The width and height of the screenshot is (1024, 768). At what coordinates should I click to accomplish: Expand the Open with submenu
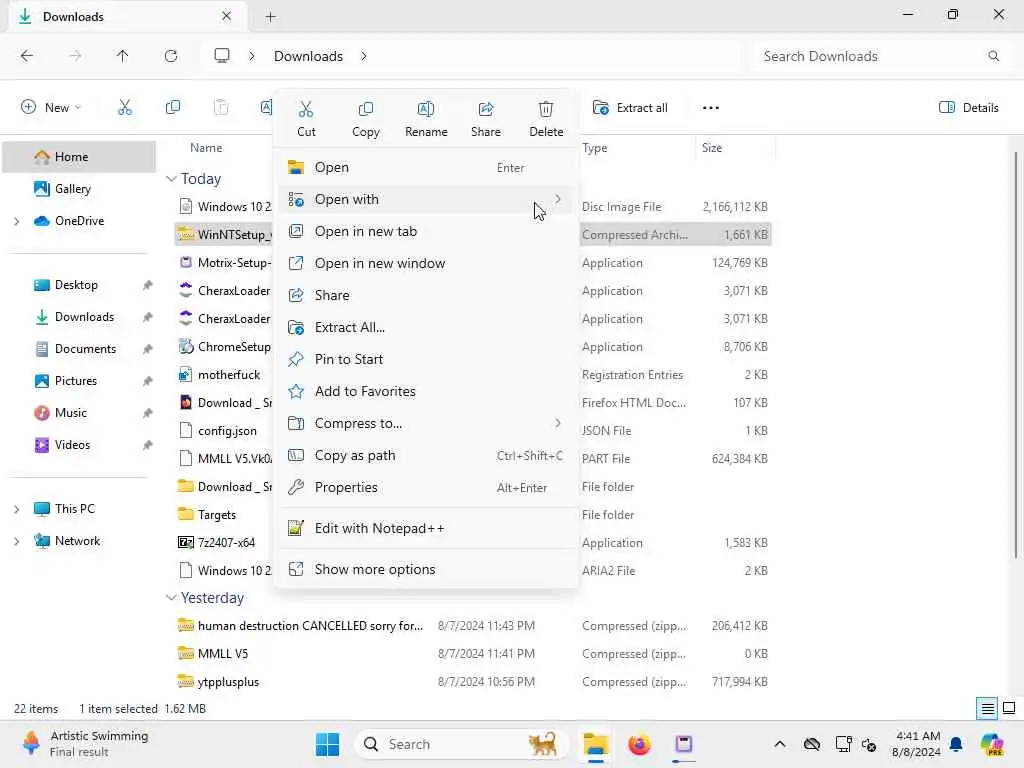428,199
